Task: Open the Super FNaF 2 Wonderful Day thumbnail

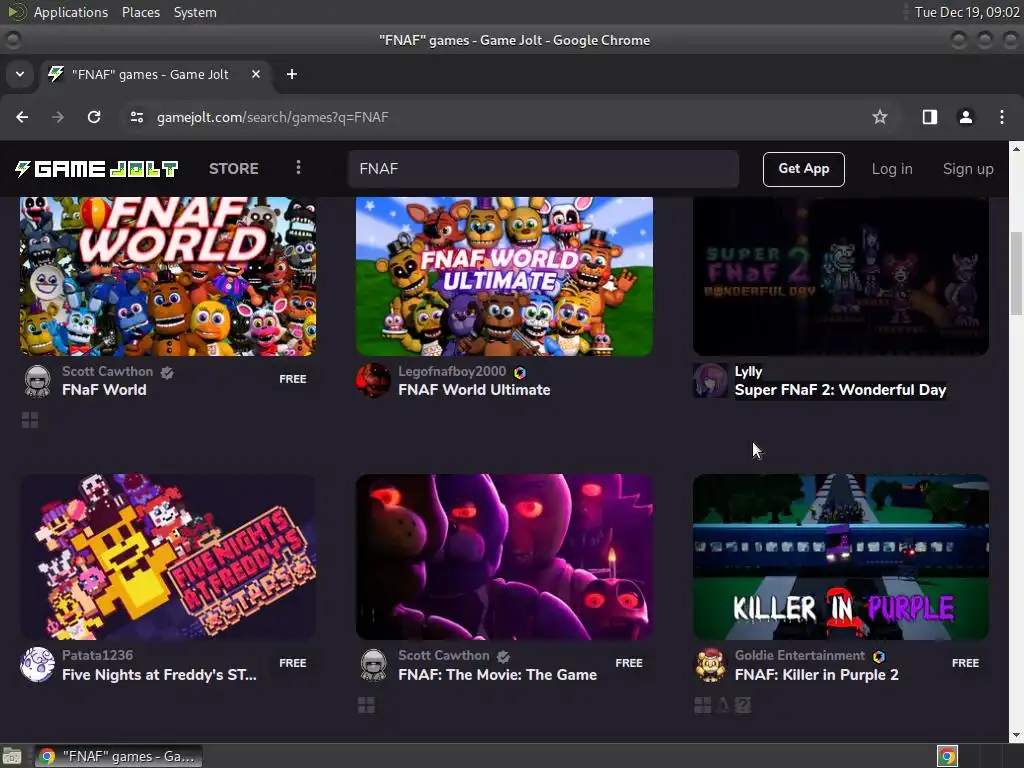Action: (840, 277)
